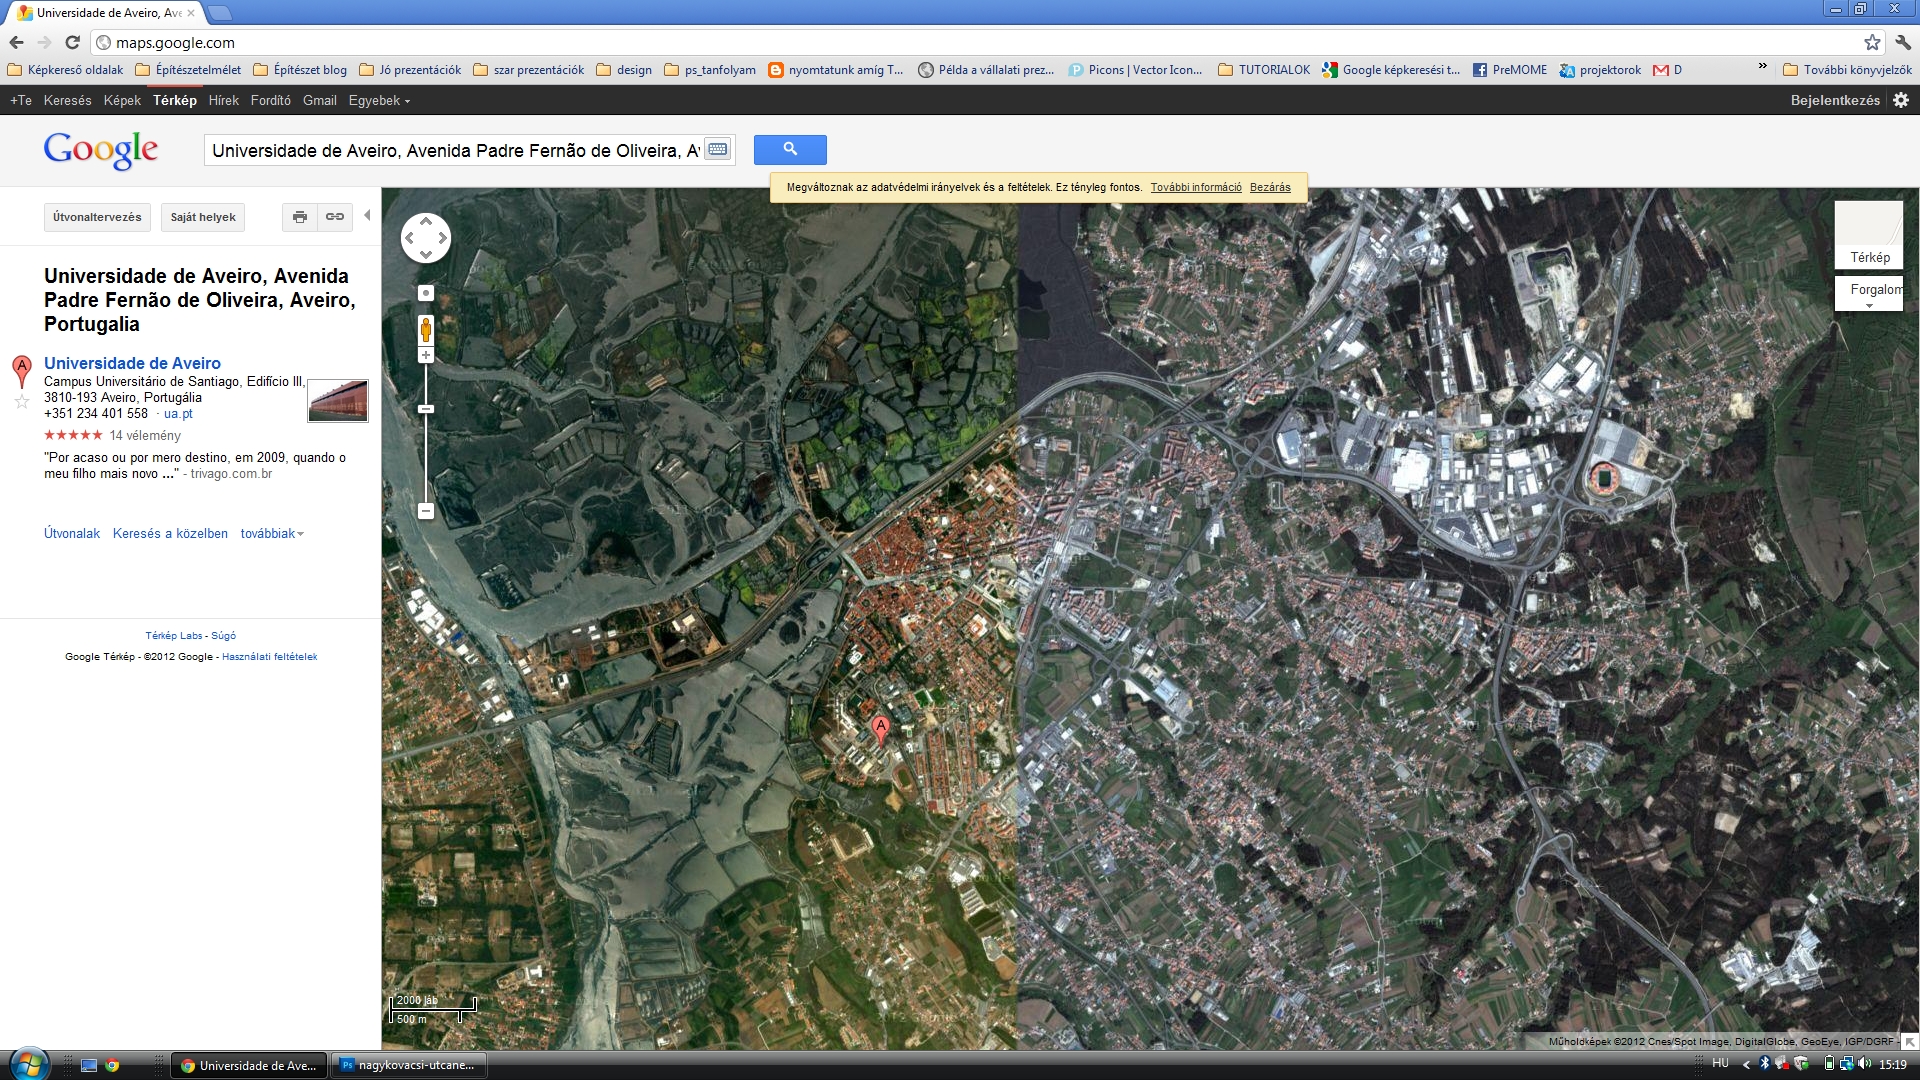The height and width of the screenshot is (1080, 1920).
Task: Click the Útvonaltervezés button
Action: 97,217
